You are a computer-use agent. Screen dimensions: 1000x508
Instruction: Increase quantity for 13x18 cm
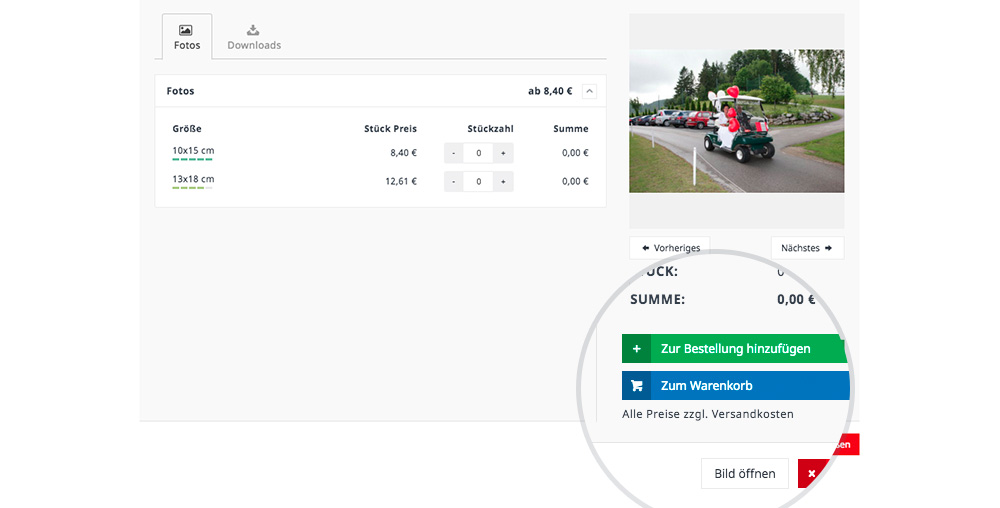(x=503, y=182)
